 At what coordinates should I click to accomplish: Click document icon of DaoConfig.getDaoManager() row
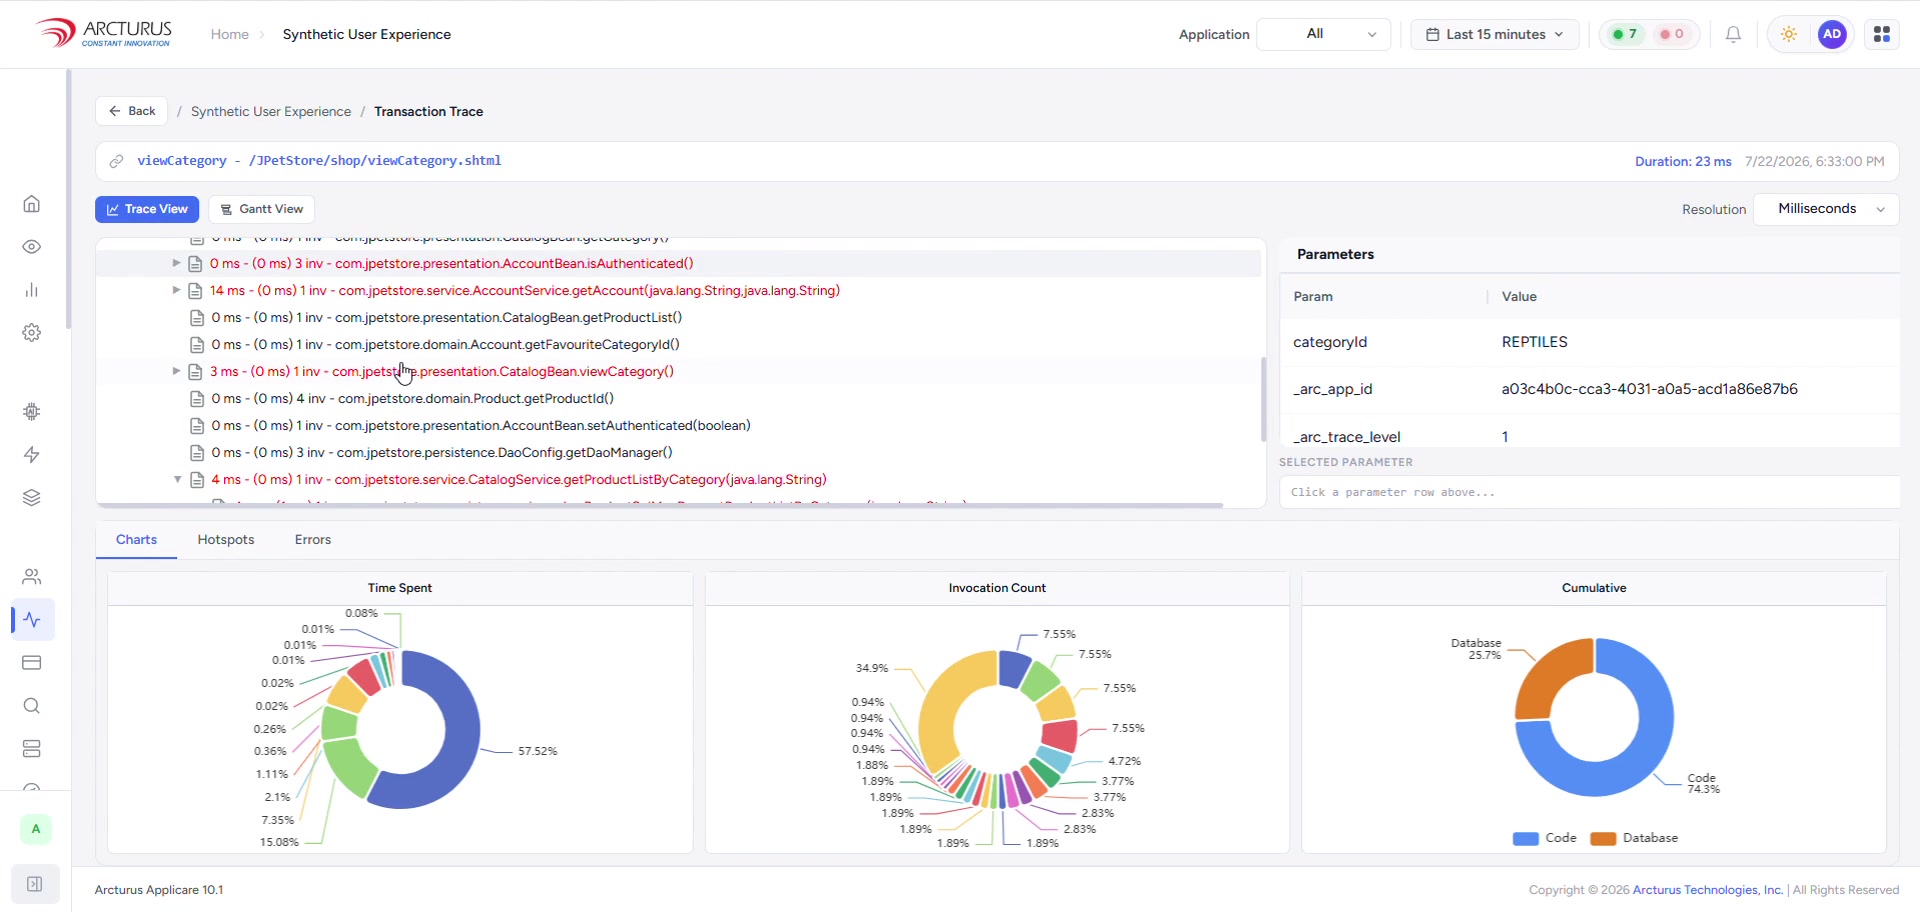[197, 453]
